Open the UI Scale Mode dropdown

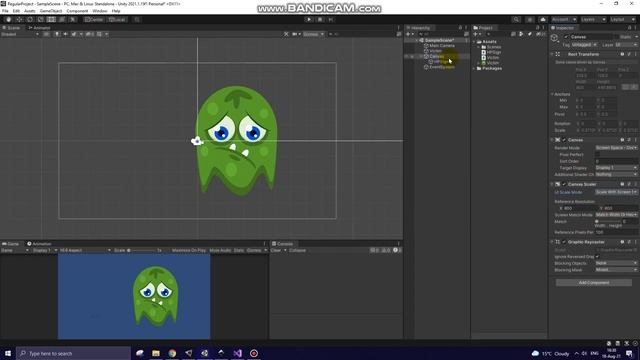616,192
